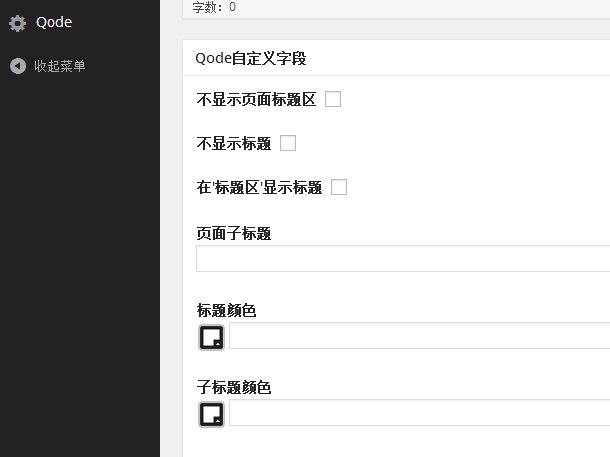Click the collapse menu arrow icon

18,66
